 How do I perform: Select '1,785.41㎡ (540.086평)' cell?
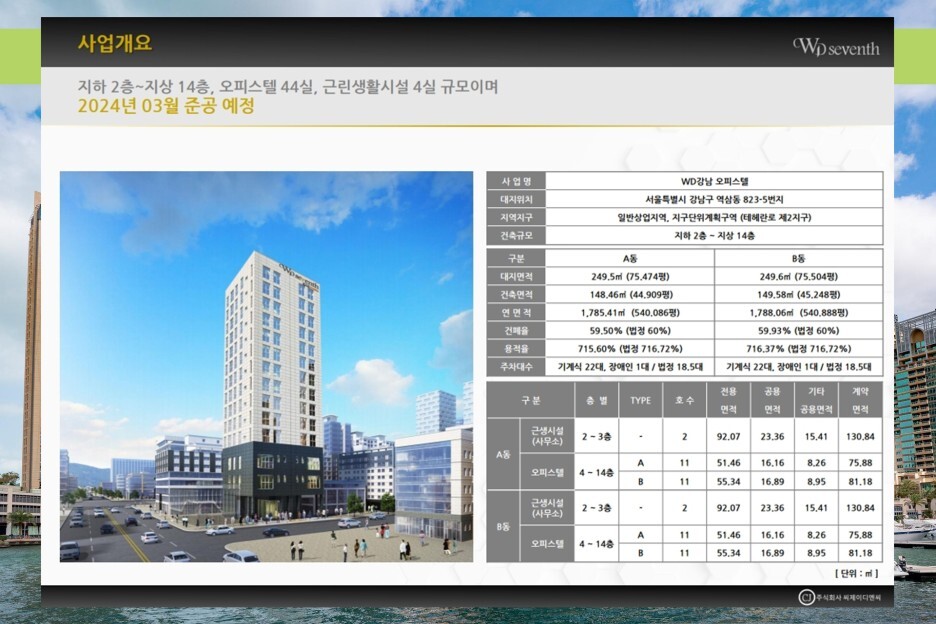pyautogui.click(x=630, y=312)
